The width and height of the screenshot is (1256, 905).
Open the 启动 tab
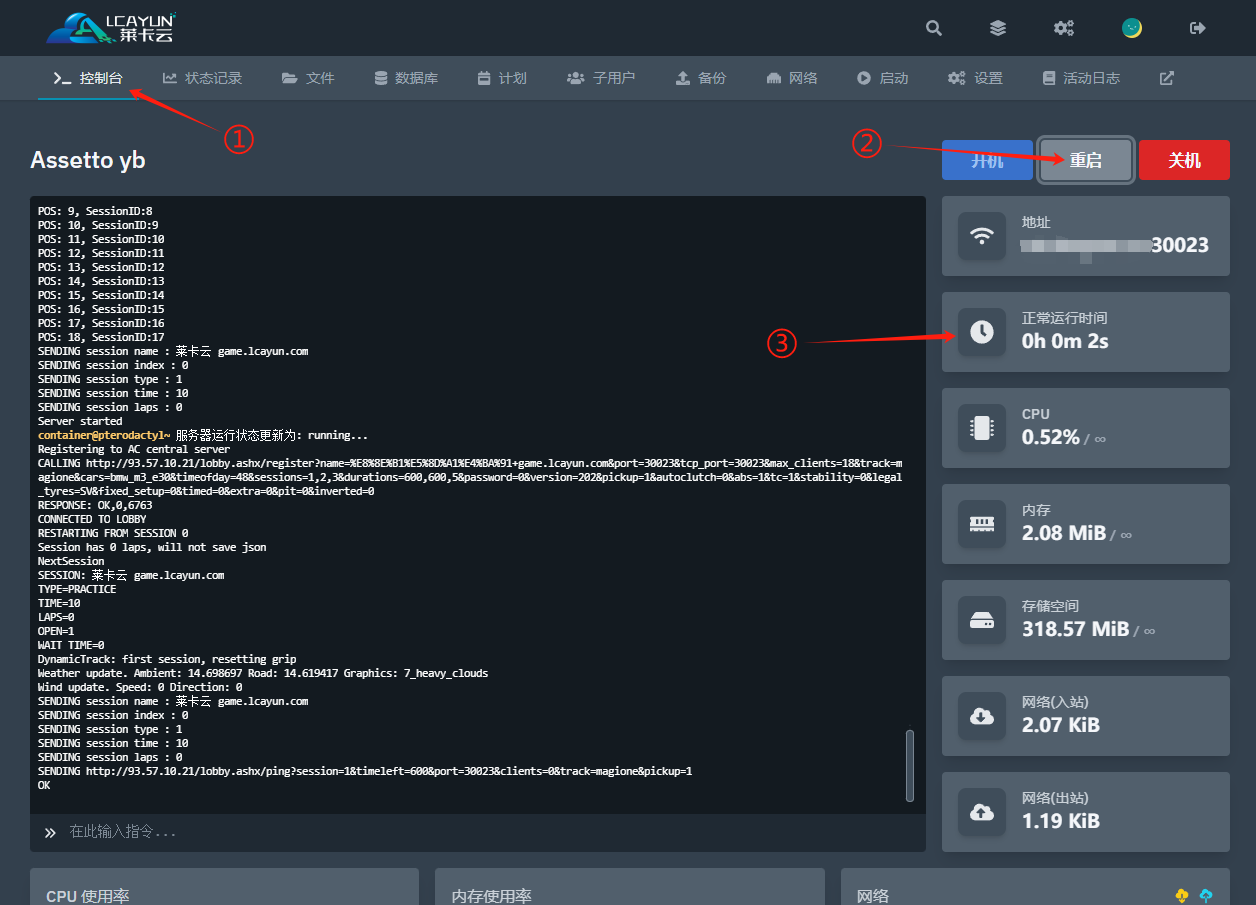[882, 78]
